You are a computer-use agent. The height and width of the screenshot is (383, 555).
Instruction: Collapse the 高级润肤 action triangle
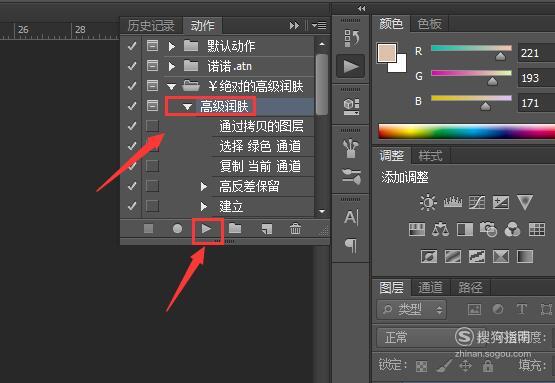coord(188,106)
